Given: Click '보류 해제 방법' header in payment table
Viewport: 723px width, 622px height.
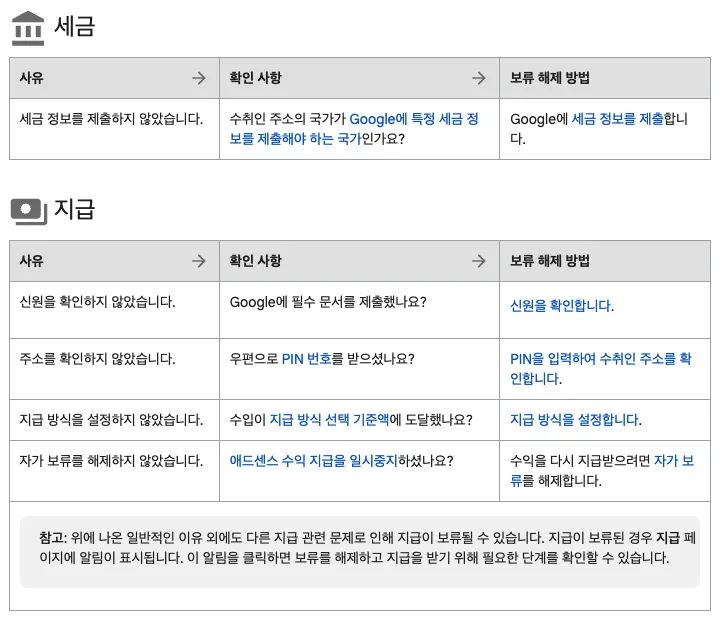Looking at the screenshot, I should click(550, 261).
